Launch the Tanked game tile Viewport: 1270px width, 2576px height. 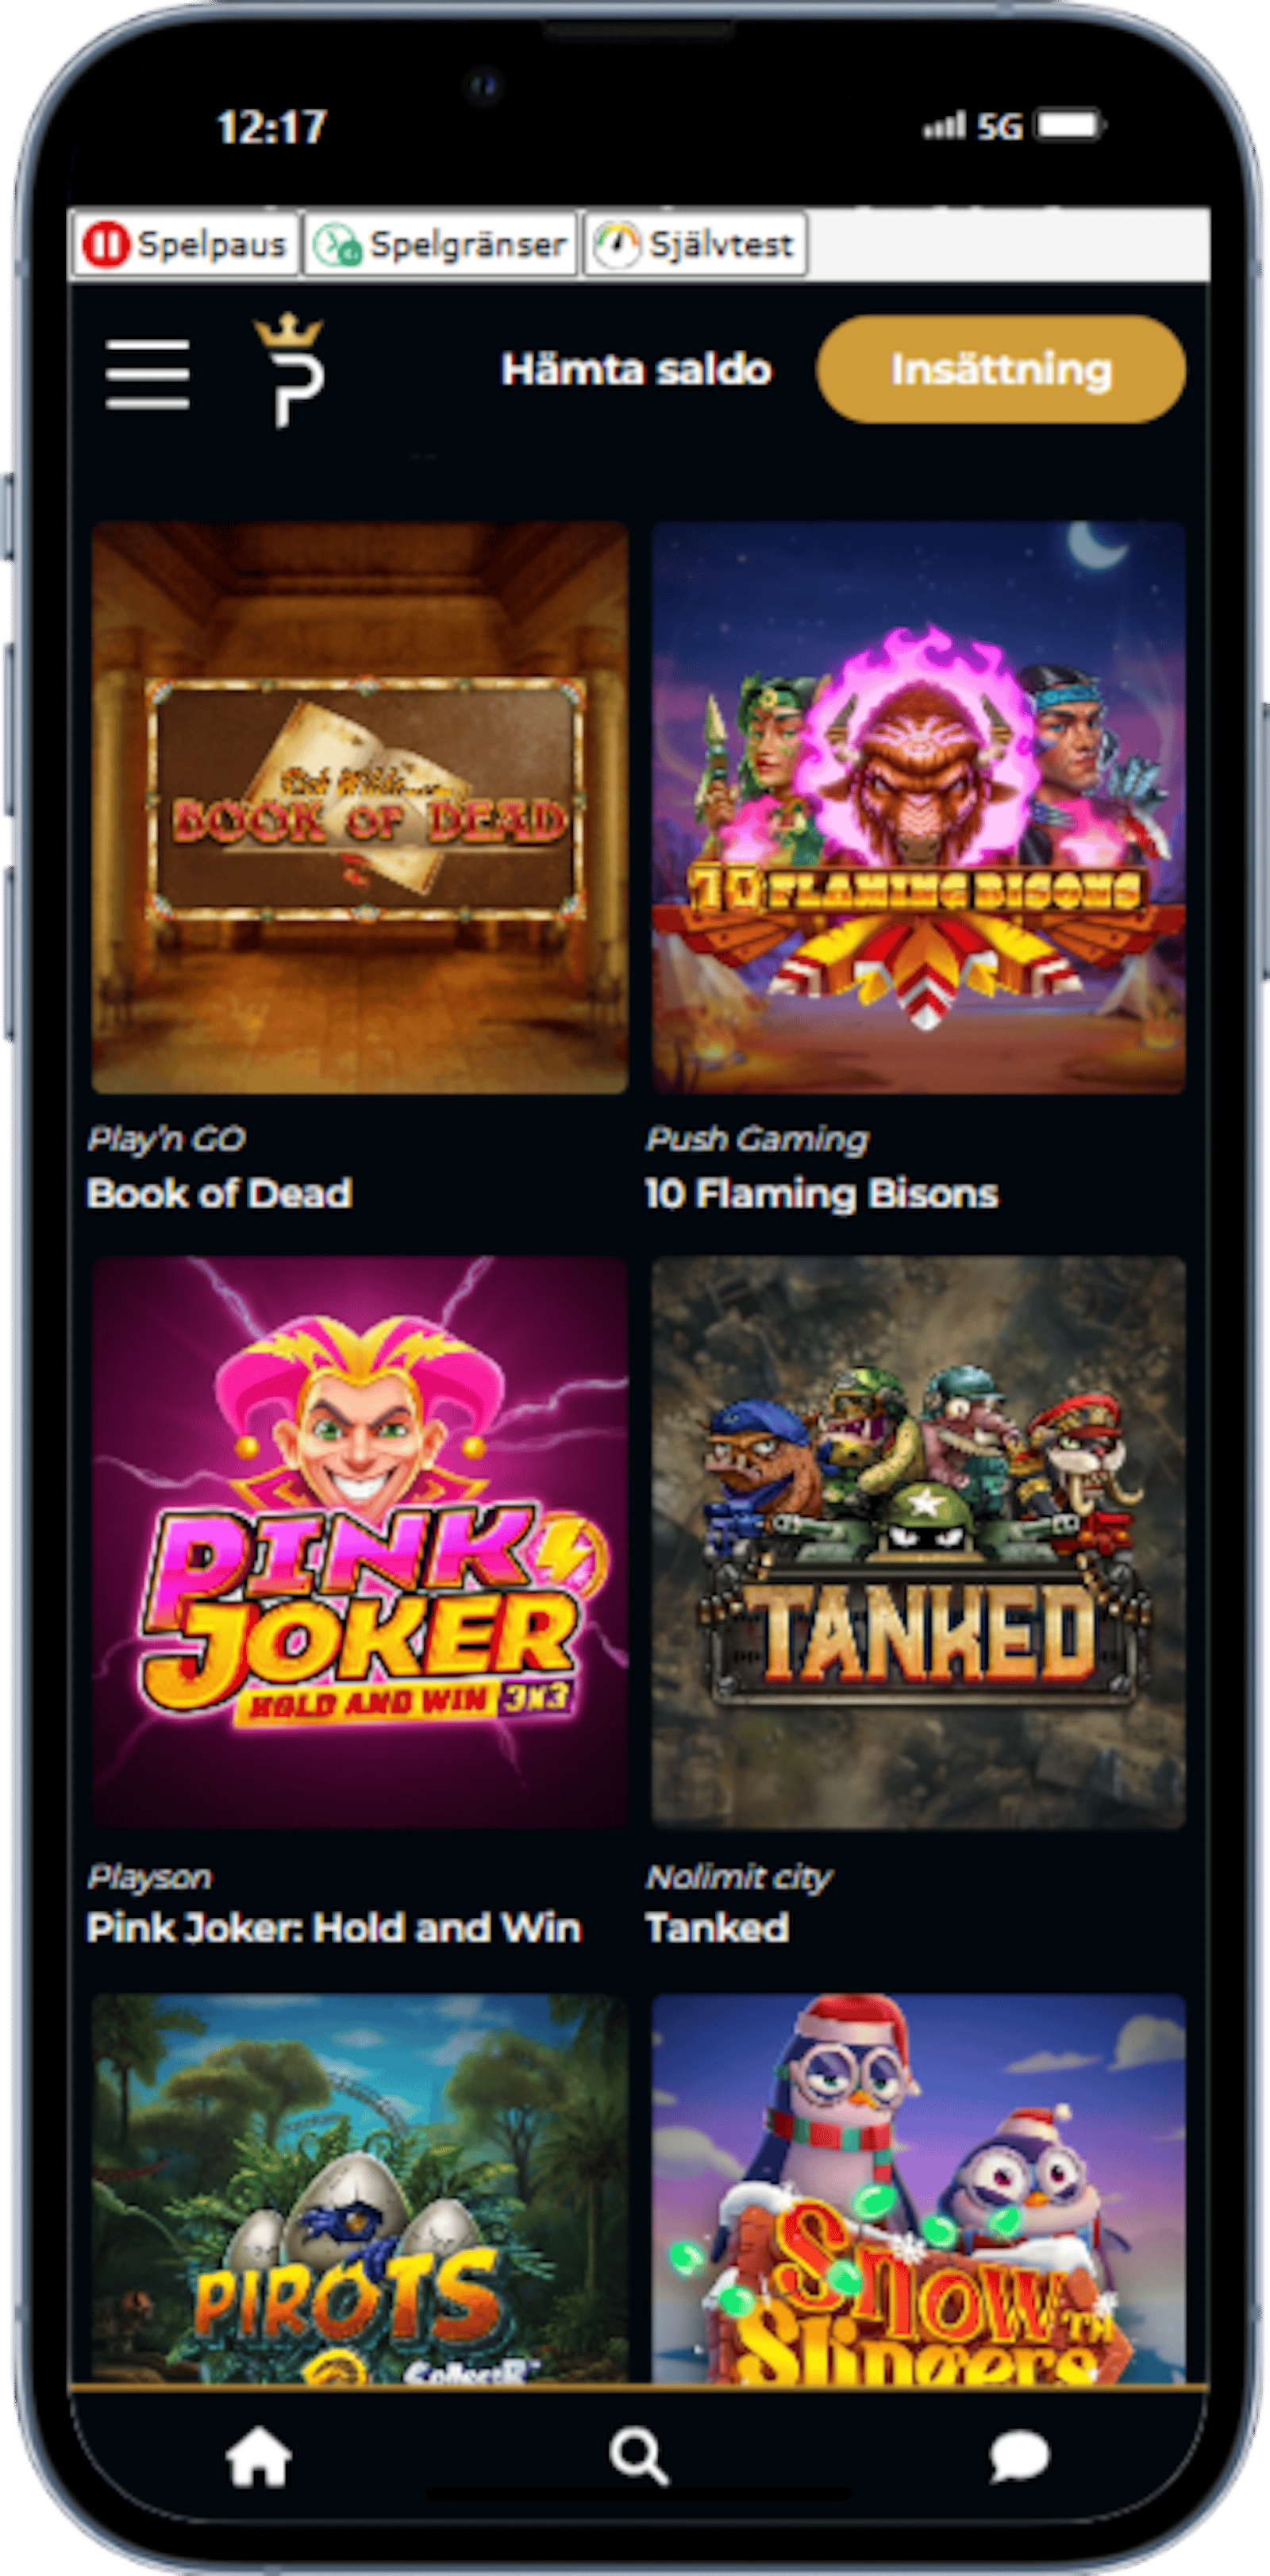[x=918, y=1542]
